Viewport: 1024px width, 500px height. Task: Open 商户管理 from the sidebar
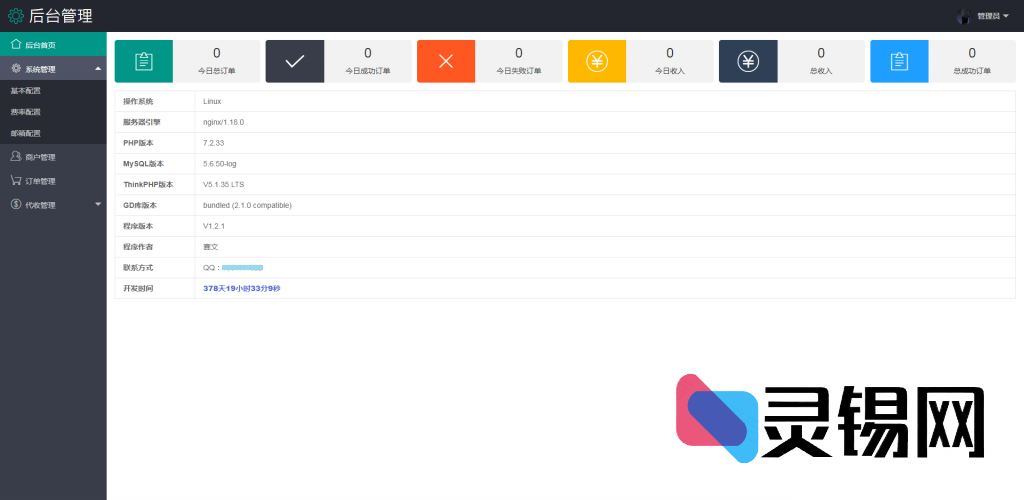(40, 157)
